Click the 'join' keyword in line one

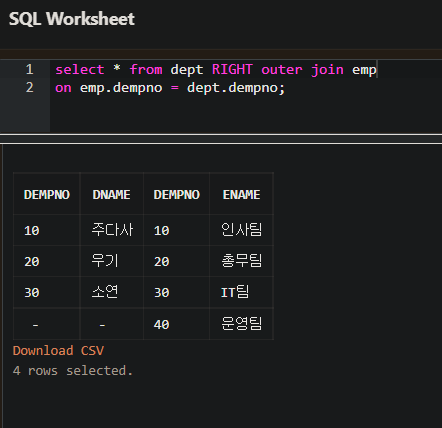point(327,70)
